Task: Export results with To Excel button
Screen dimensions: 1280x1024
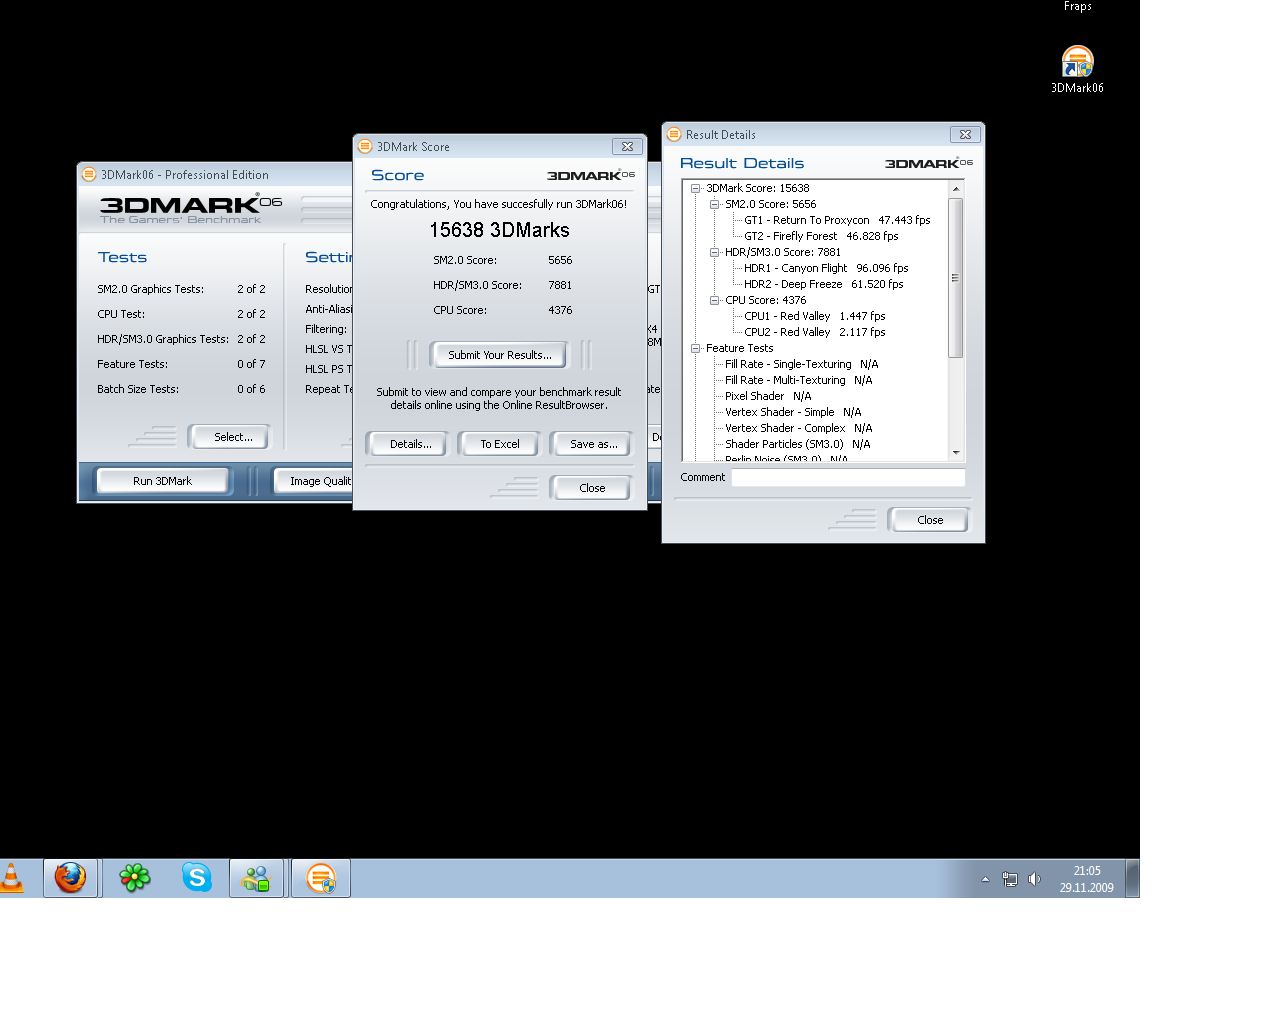Action: click(499, 444)
